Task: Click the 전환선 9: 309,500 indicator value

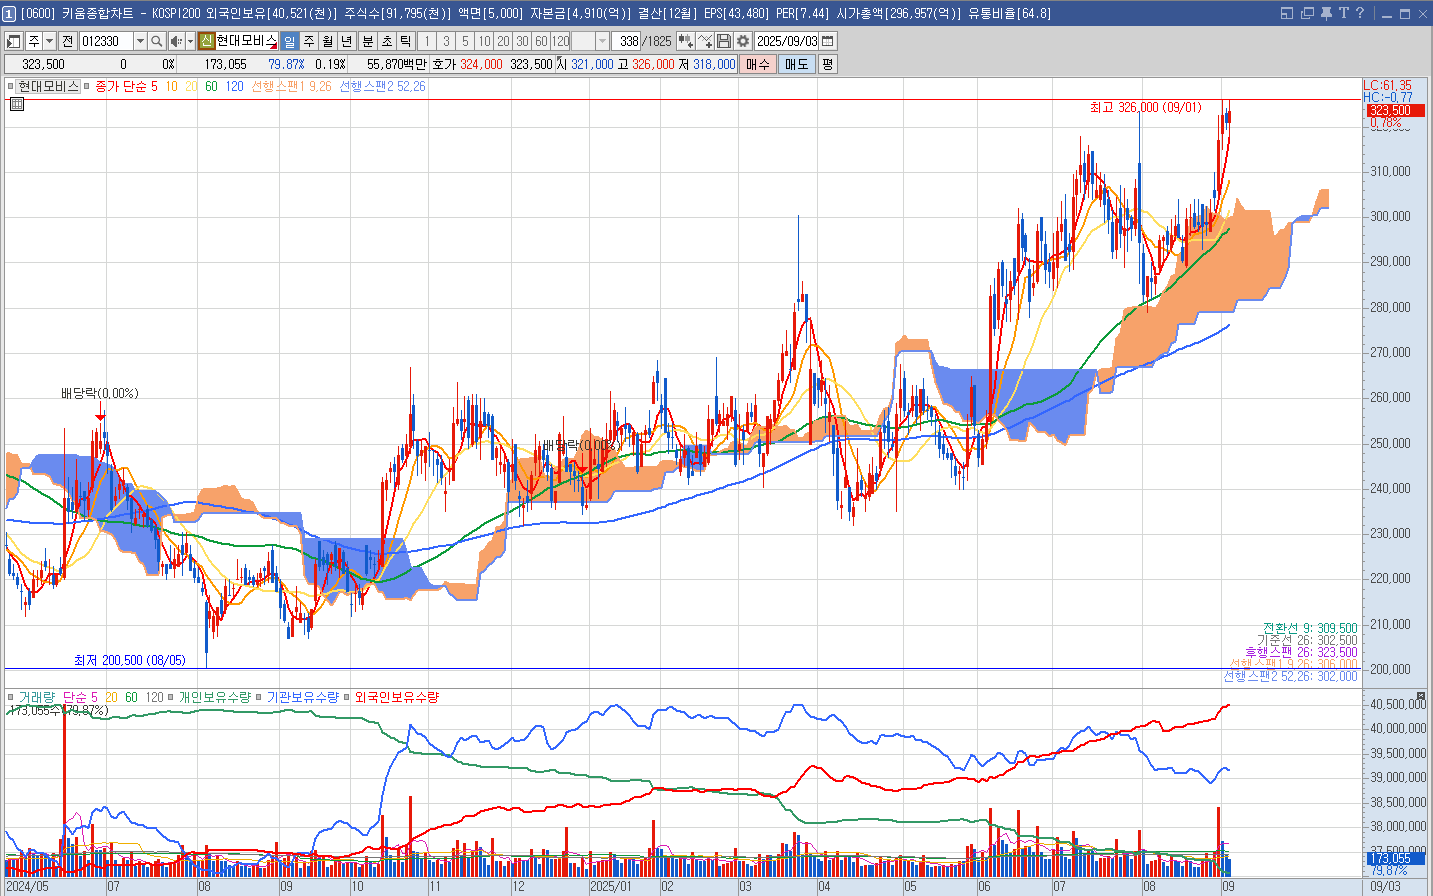Action: click(x=1310, y=628)
